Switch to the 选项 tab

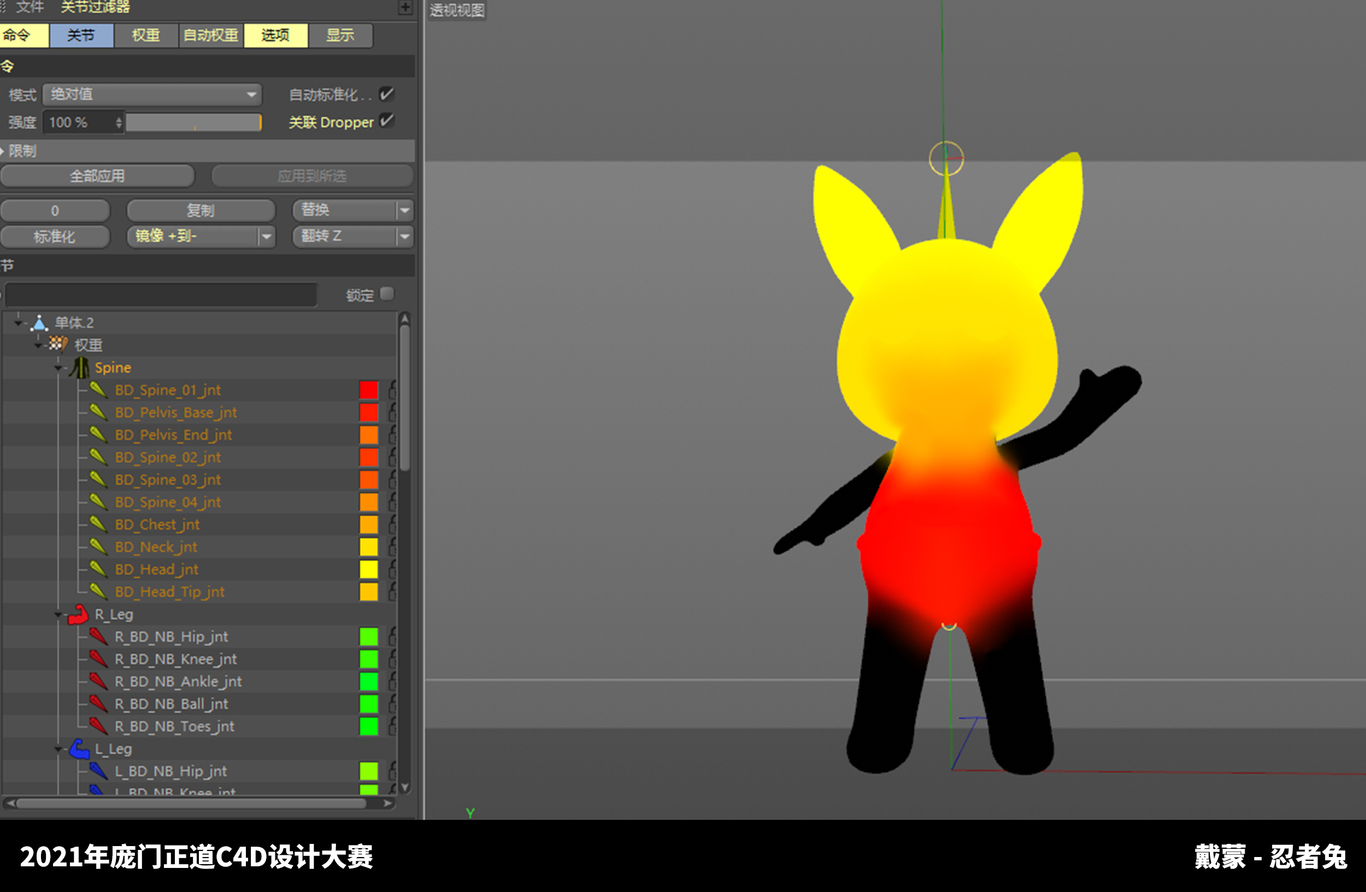pos(275,35)
